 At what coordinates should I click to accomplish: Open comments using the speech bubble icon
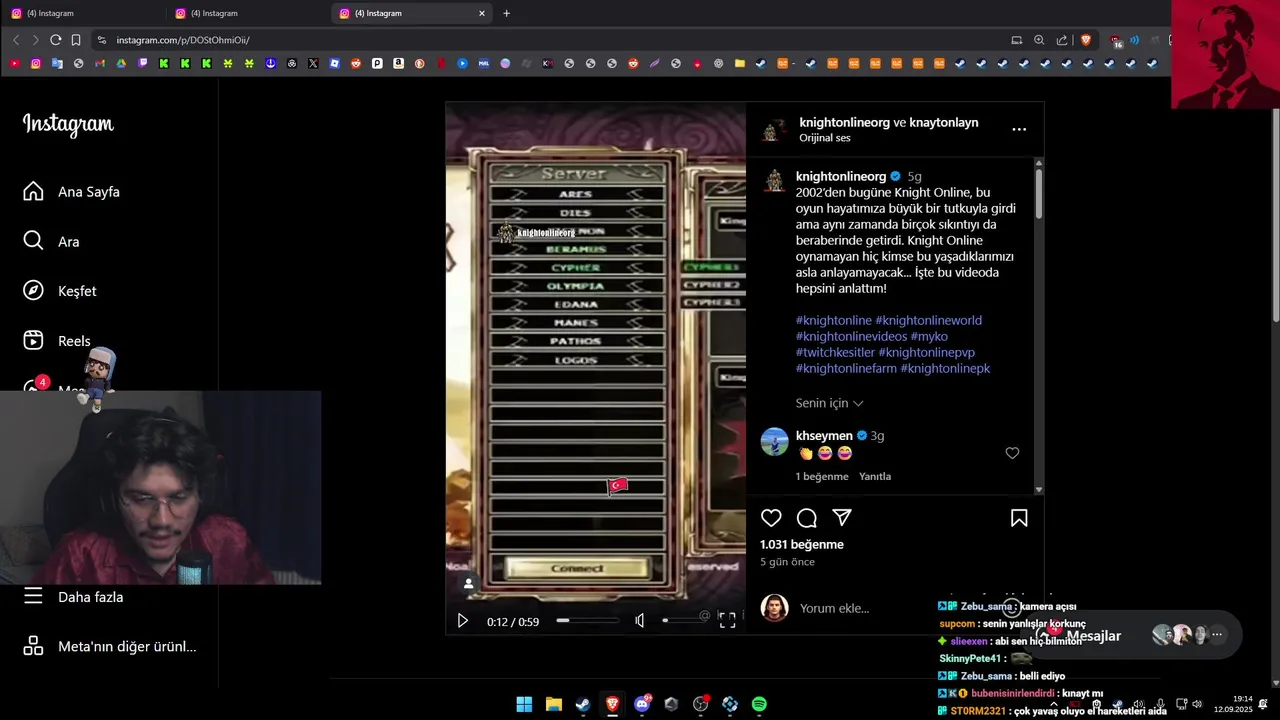click(x=807, y=518)
